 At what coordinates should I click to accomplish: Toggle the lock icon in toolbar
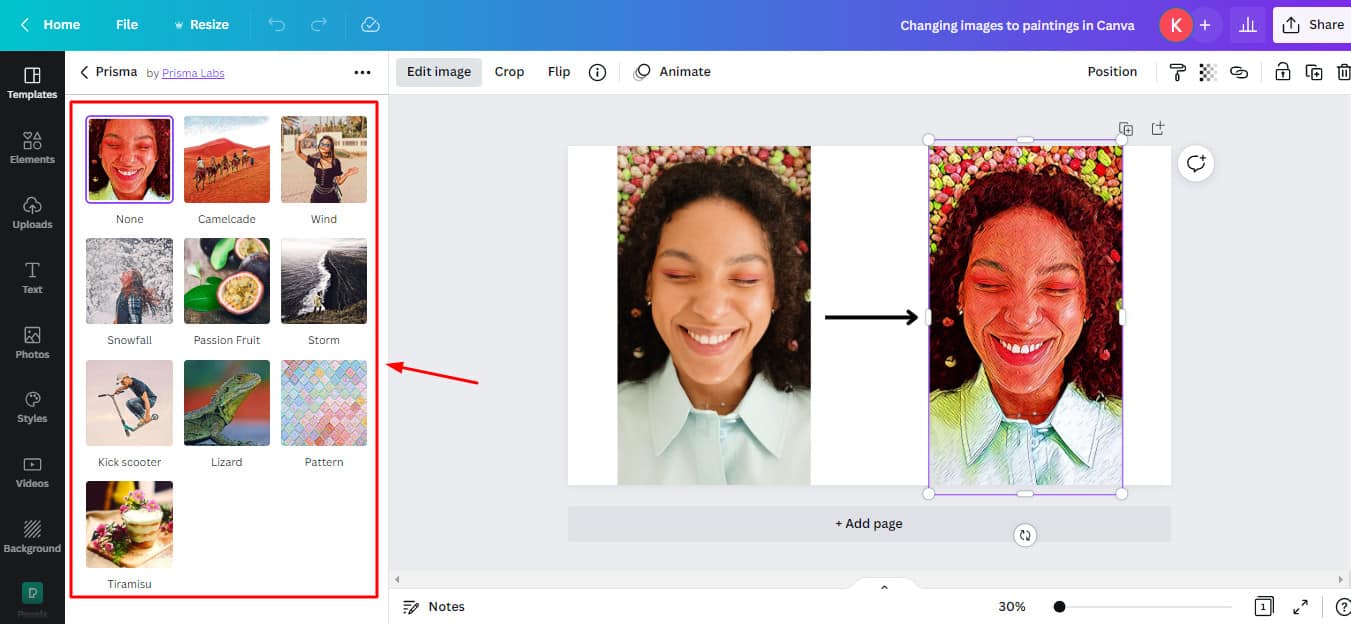pyautogui.click(x=1282, y=72)
